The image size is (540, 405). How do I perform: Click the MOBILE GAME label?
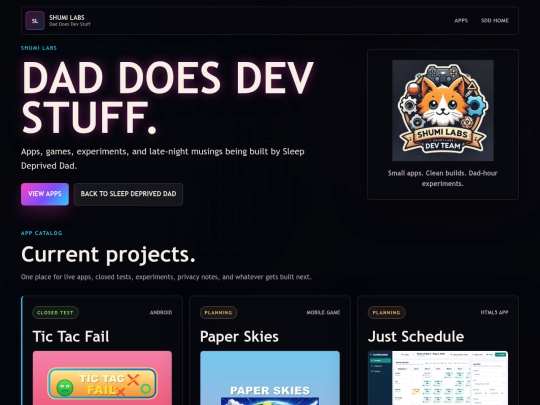[323, 312]
